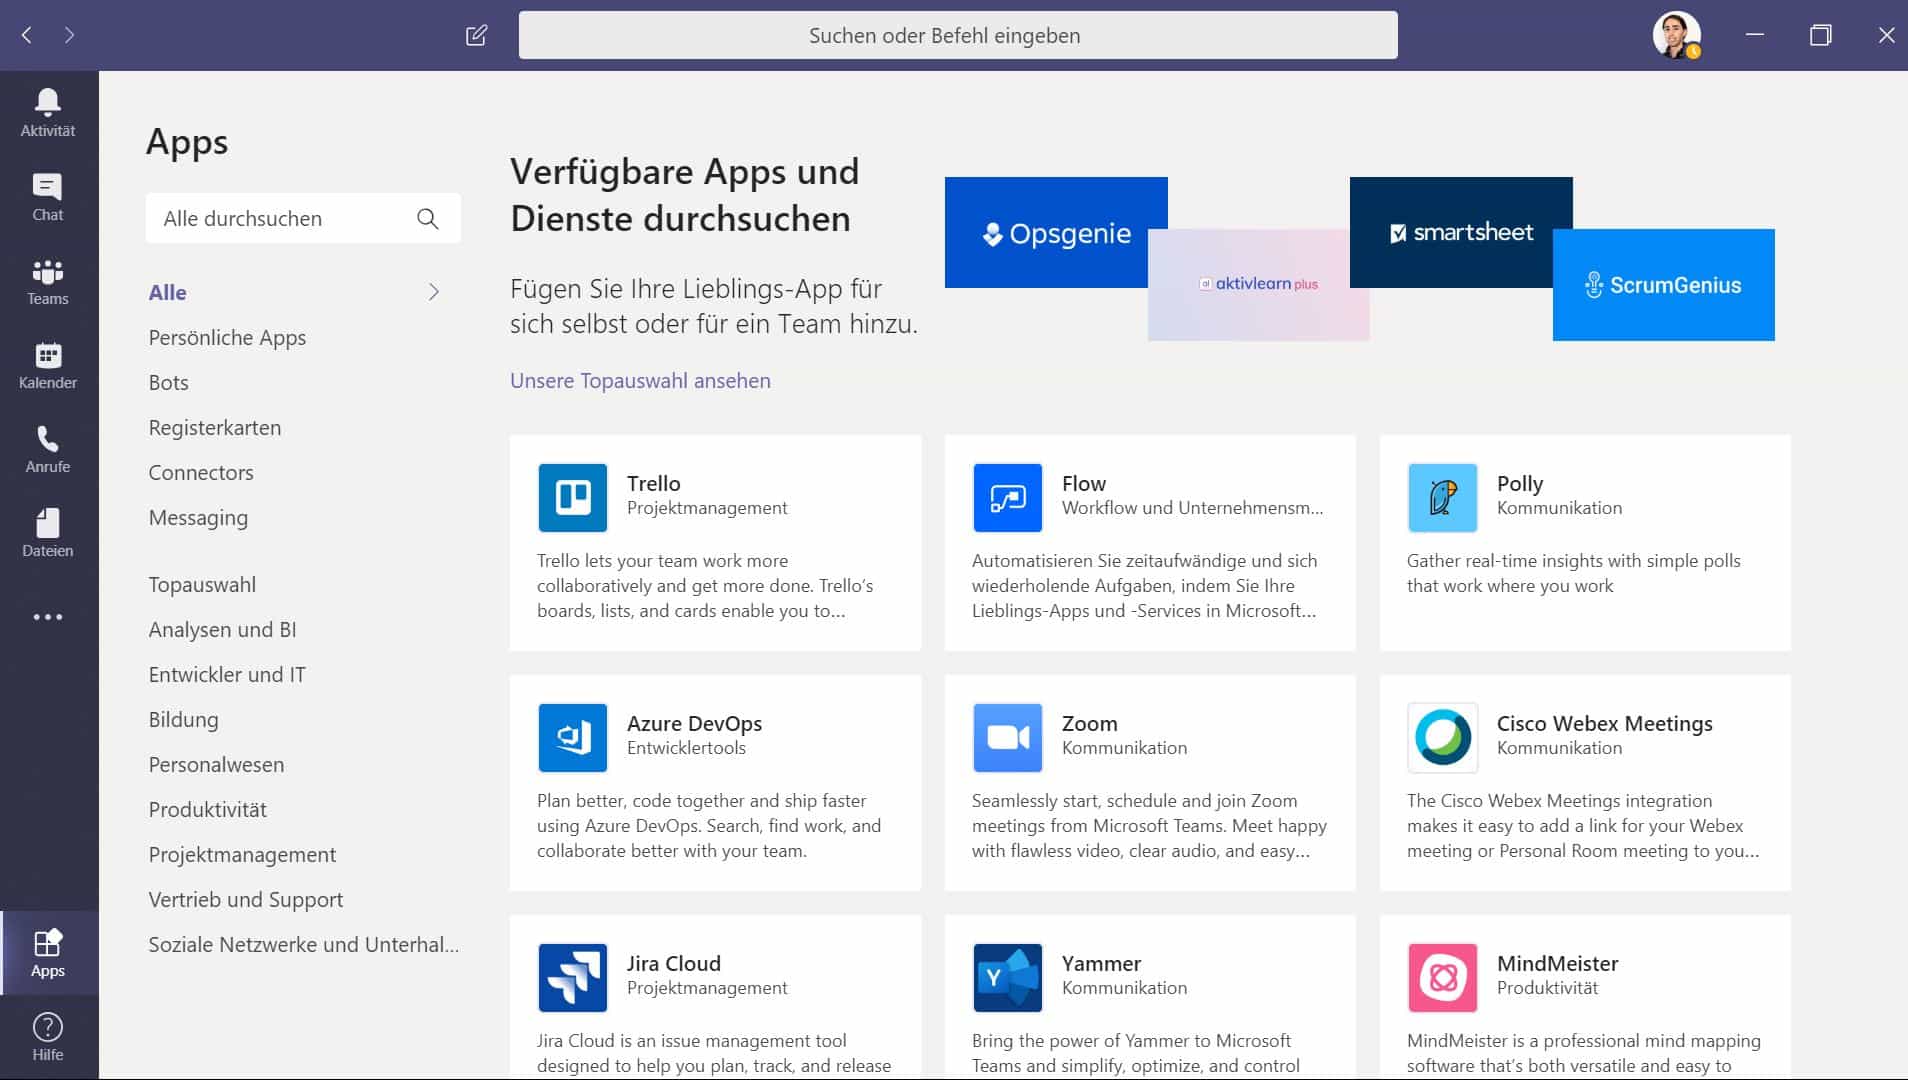Click the Flow app icon

[1008, 497]
